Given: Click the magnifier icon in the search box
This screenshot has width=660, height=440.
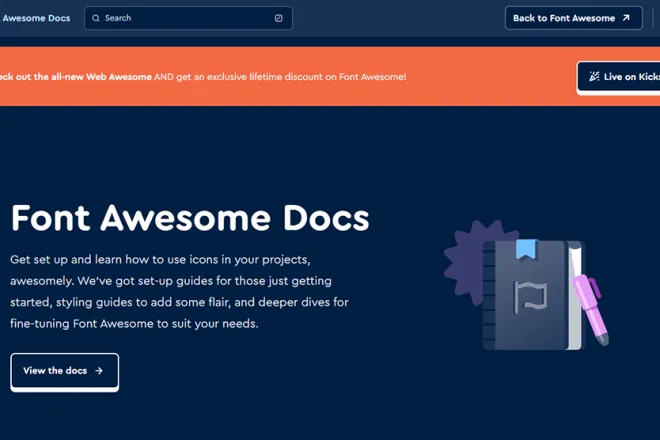Looking at the screenshot, I should coord(96,18).
